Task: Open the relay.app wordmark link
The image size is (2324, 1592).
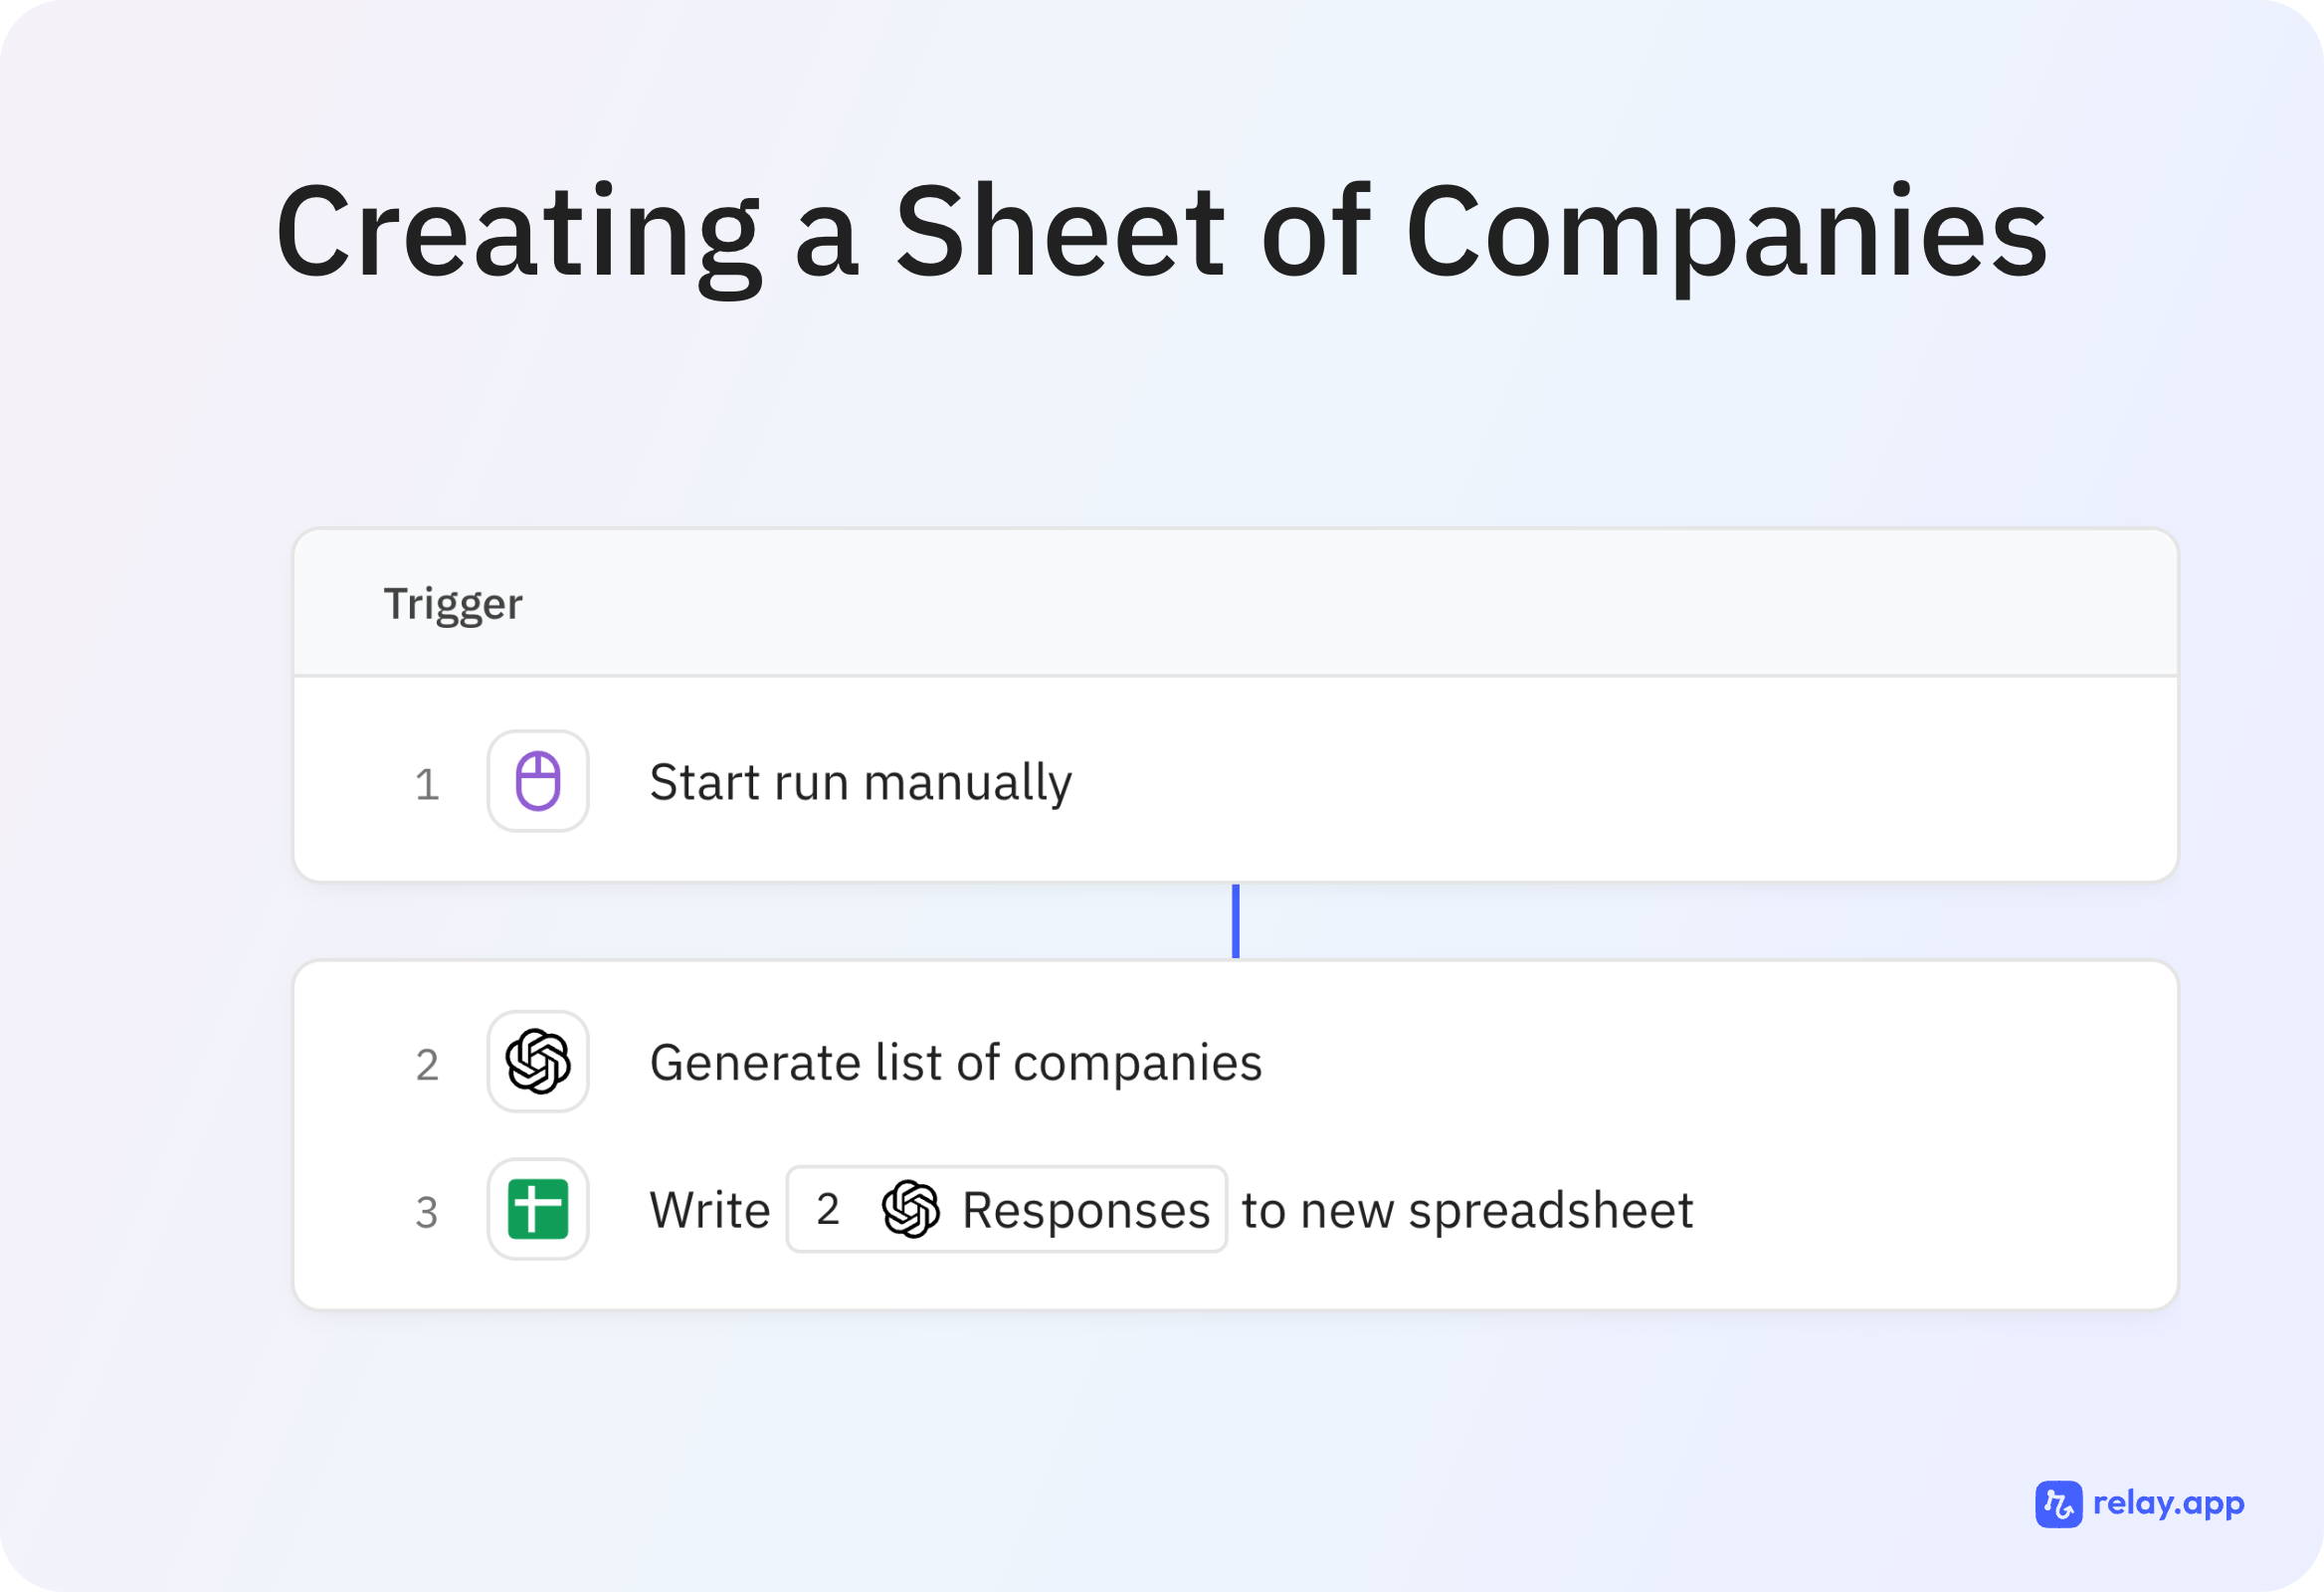Action: [x=2168, y=1503]
